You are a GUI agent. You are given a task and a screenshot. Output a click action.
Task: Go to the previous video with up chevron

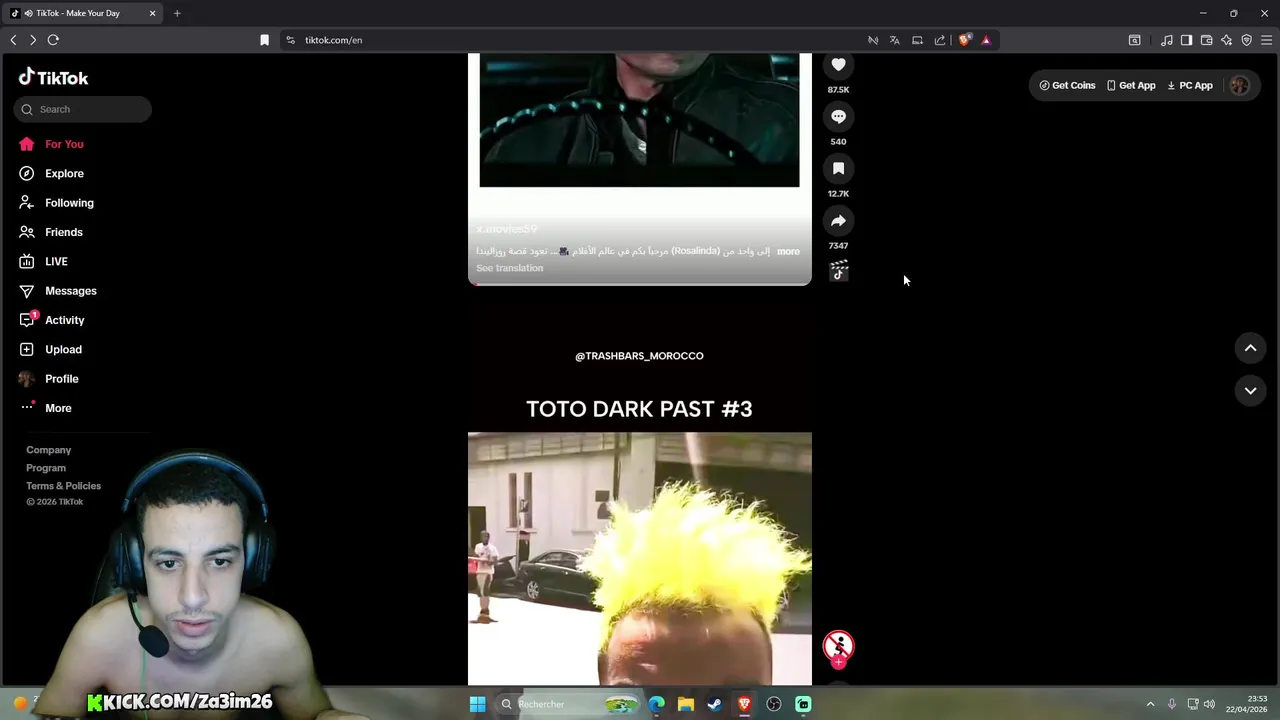click(x=1250, y=348)
